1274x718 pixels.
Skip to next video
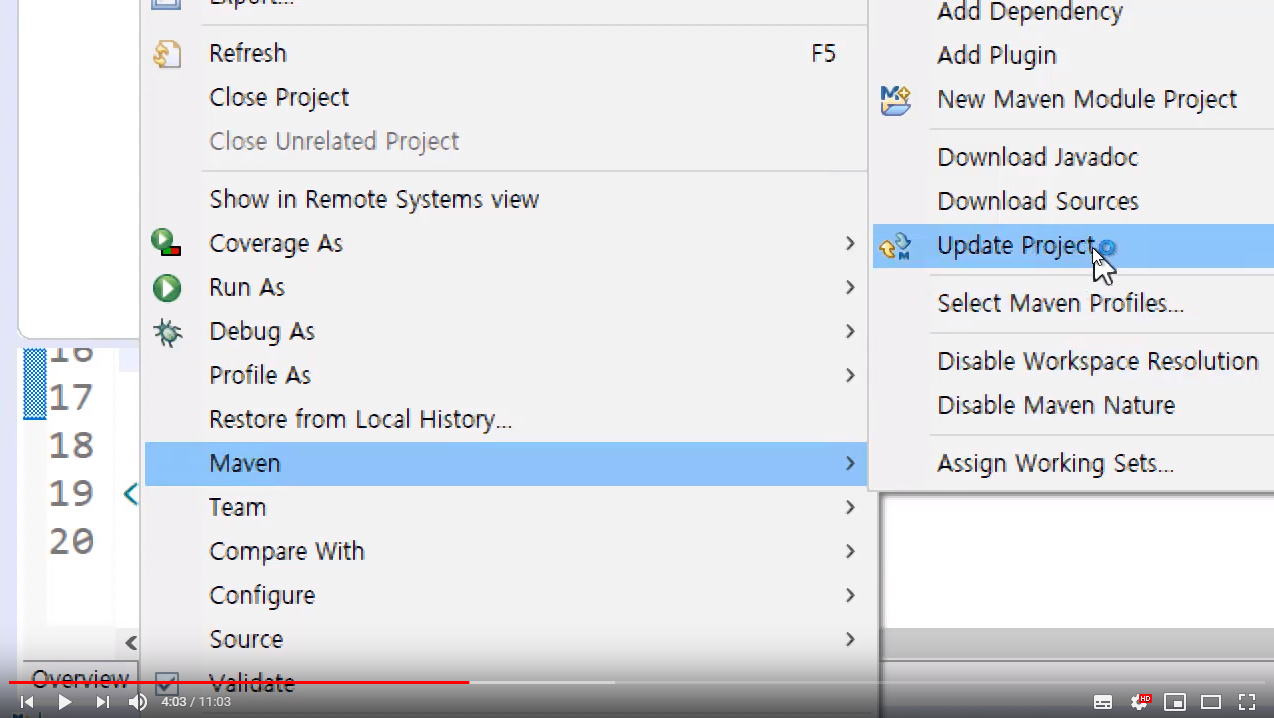tap(102, 702)
